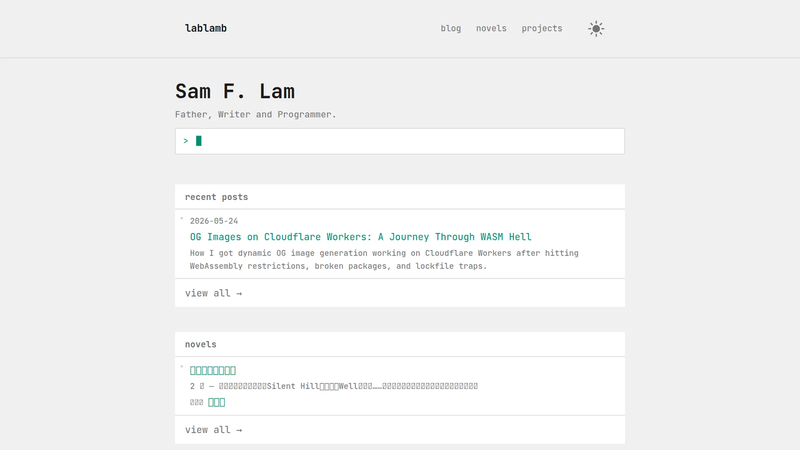Open the projects nav item

point(541,29)
